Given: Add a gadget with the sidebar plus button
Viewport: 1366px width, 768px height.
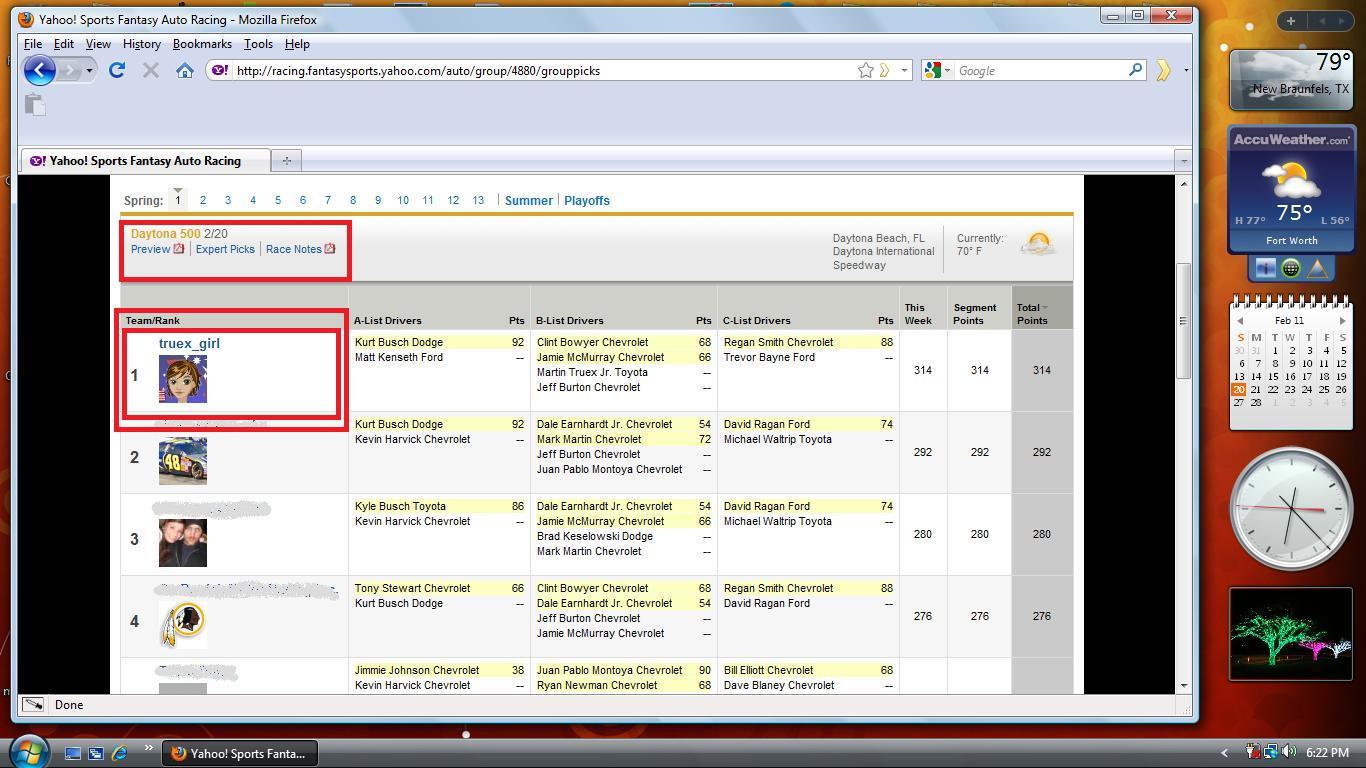Looking at the screenshot, I should coord(1291,20).
